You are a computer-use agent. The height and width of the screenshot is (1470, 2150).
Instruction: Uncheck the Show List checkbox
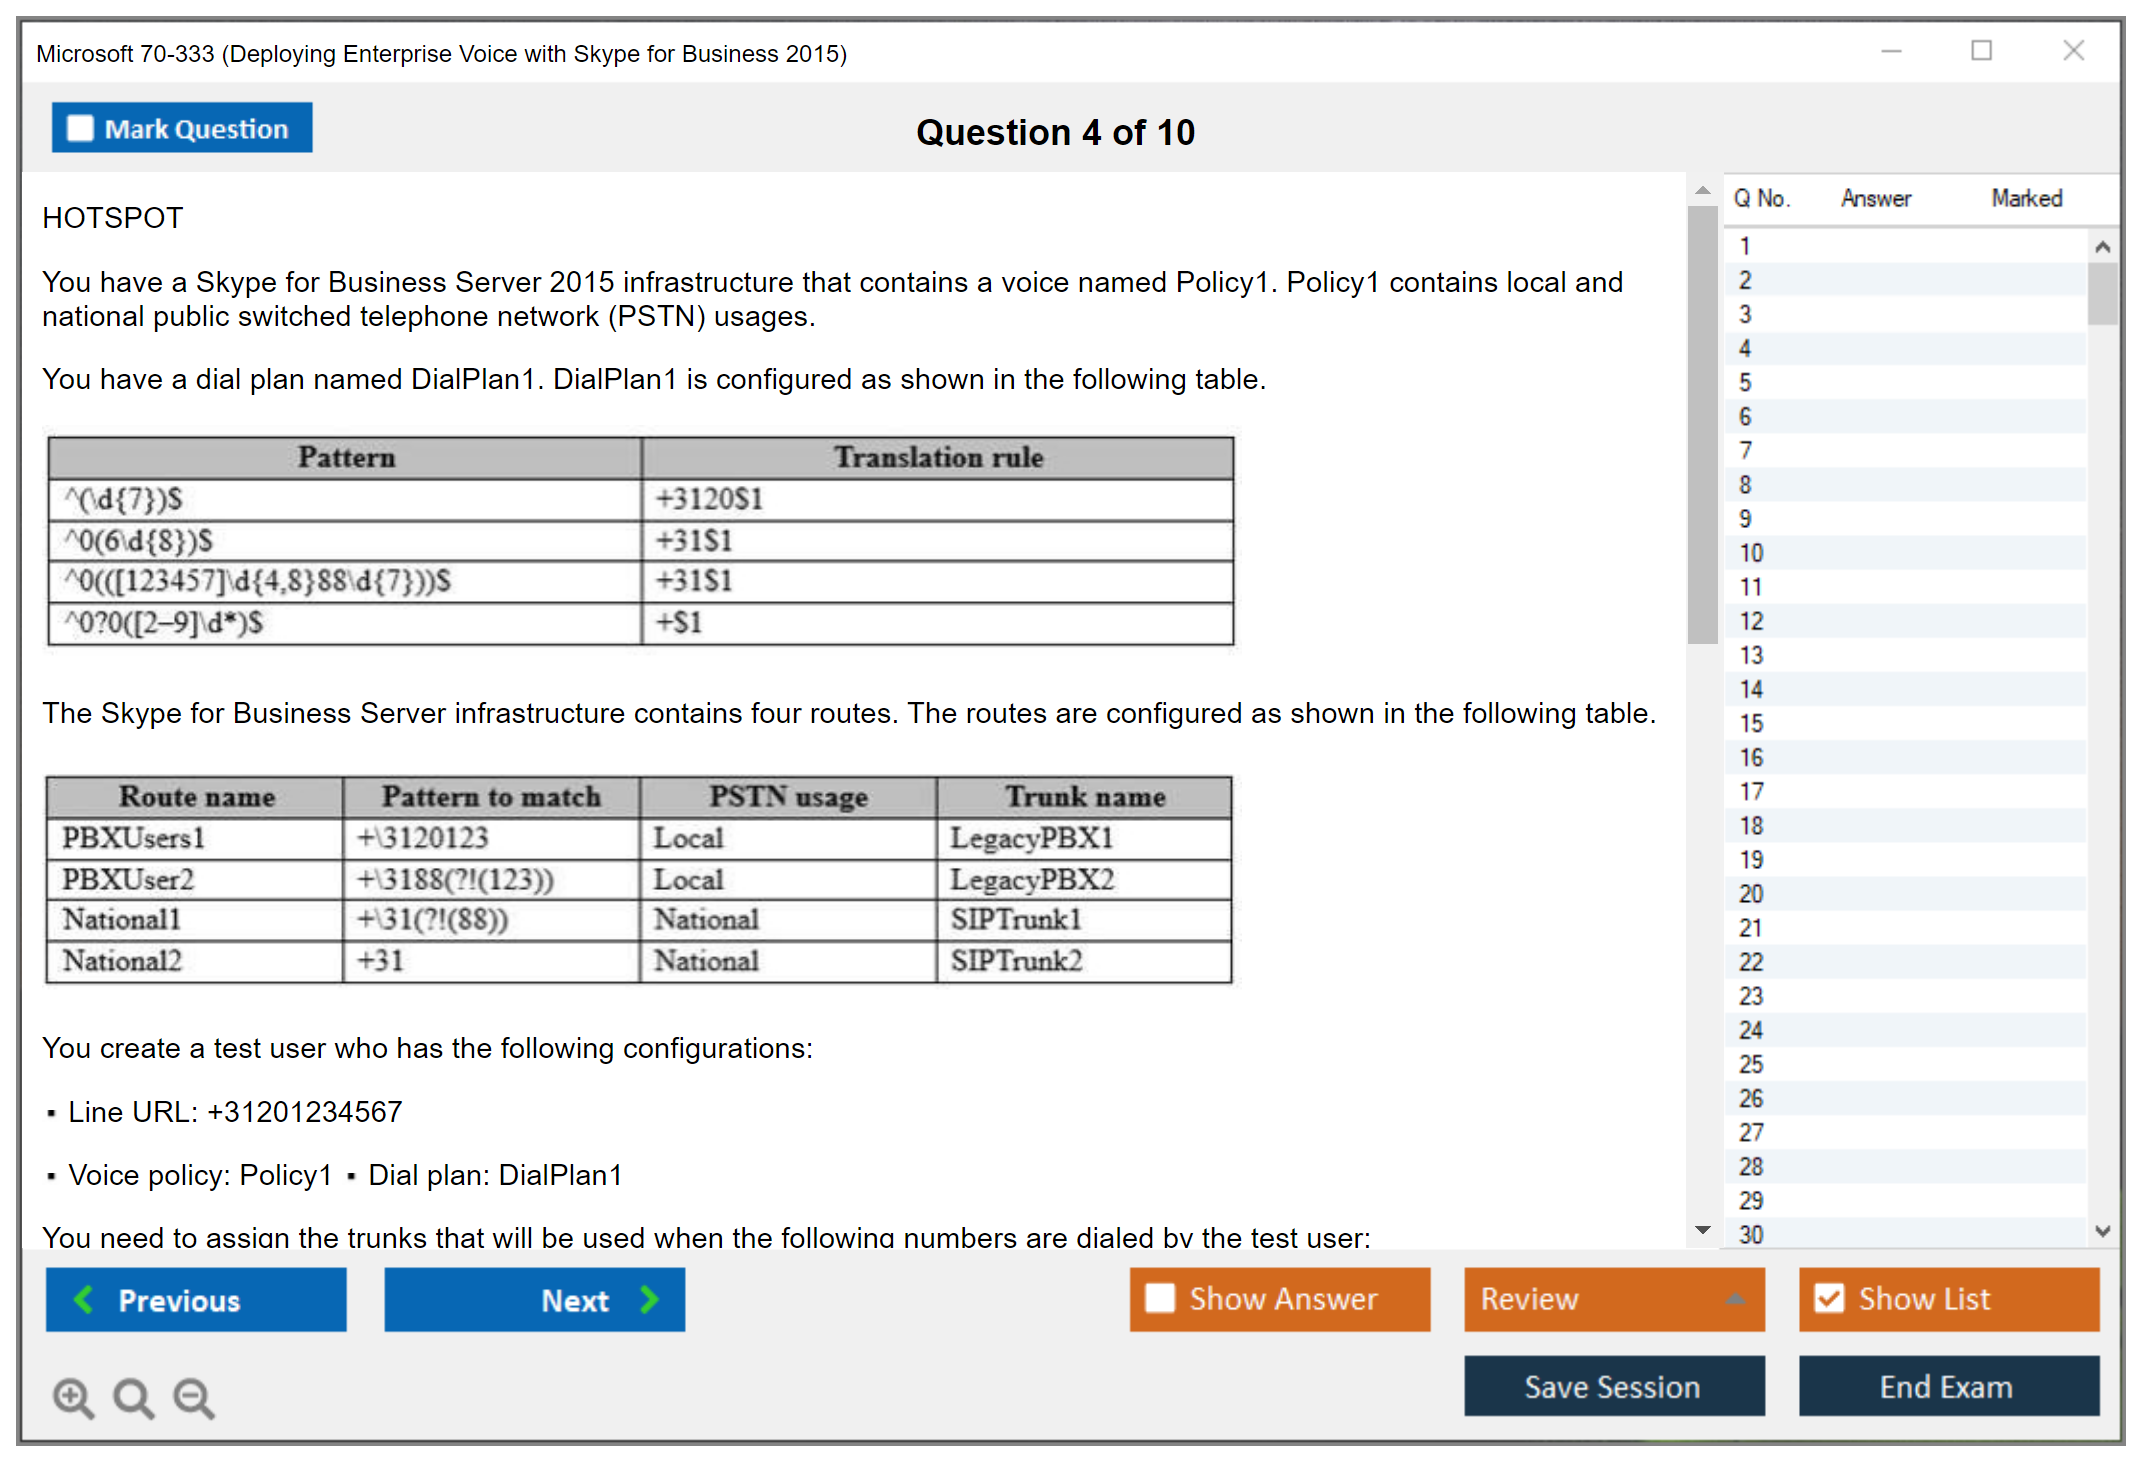pyautogui.click(x=1829, y=1298)
